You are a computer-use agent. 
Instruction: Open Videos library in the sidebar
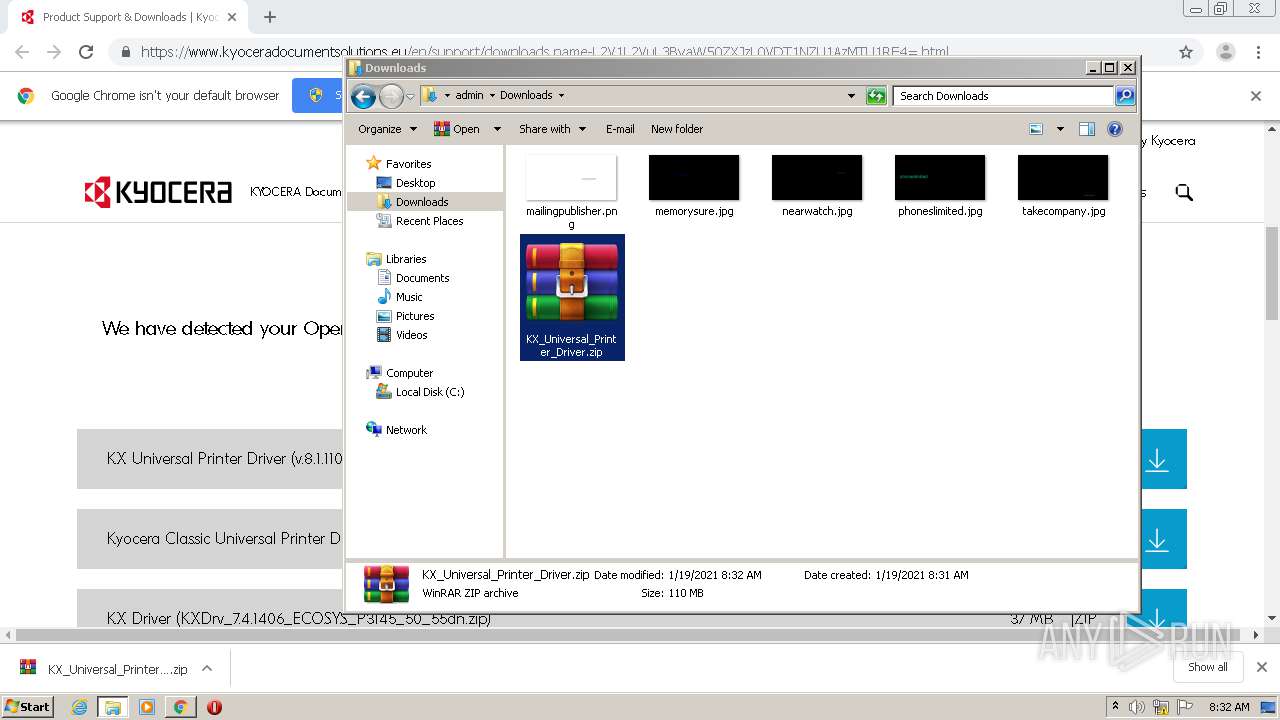point(411,335)
